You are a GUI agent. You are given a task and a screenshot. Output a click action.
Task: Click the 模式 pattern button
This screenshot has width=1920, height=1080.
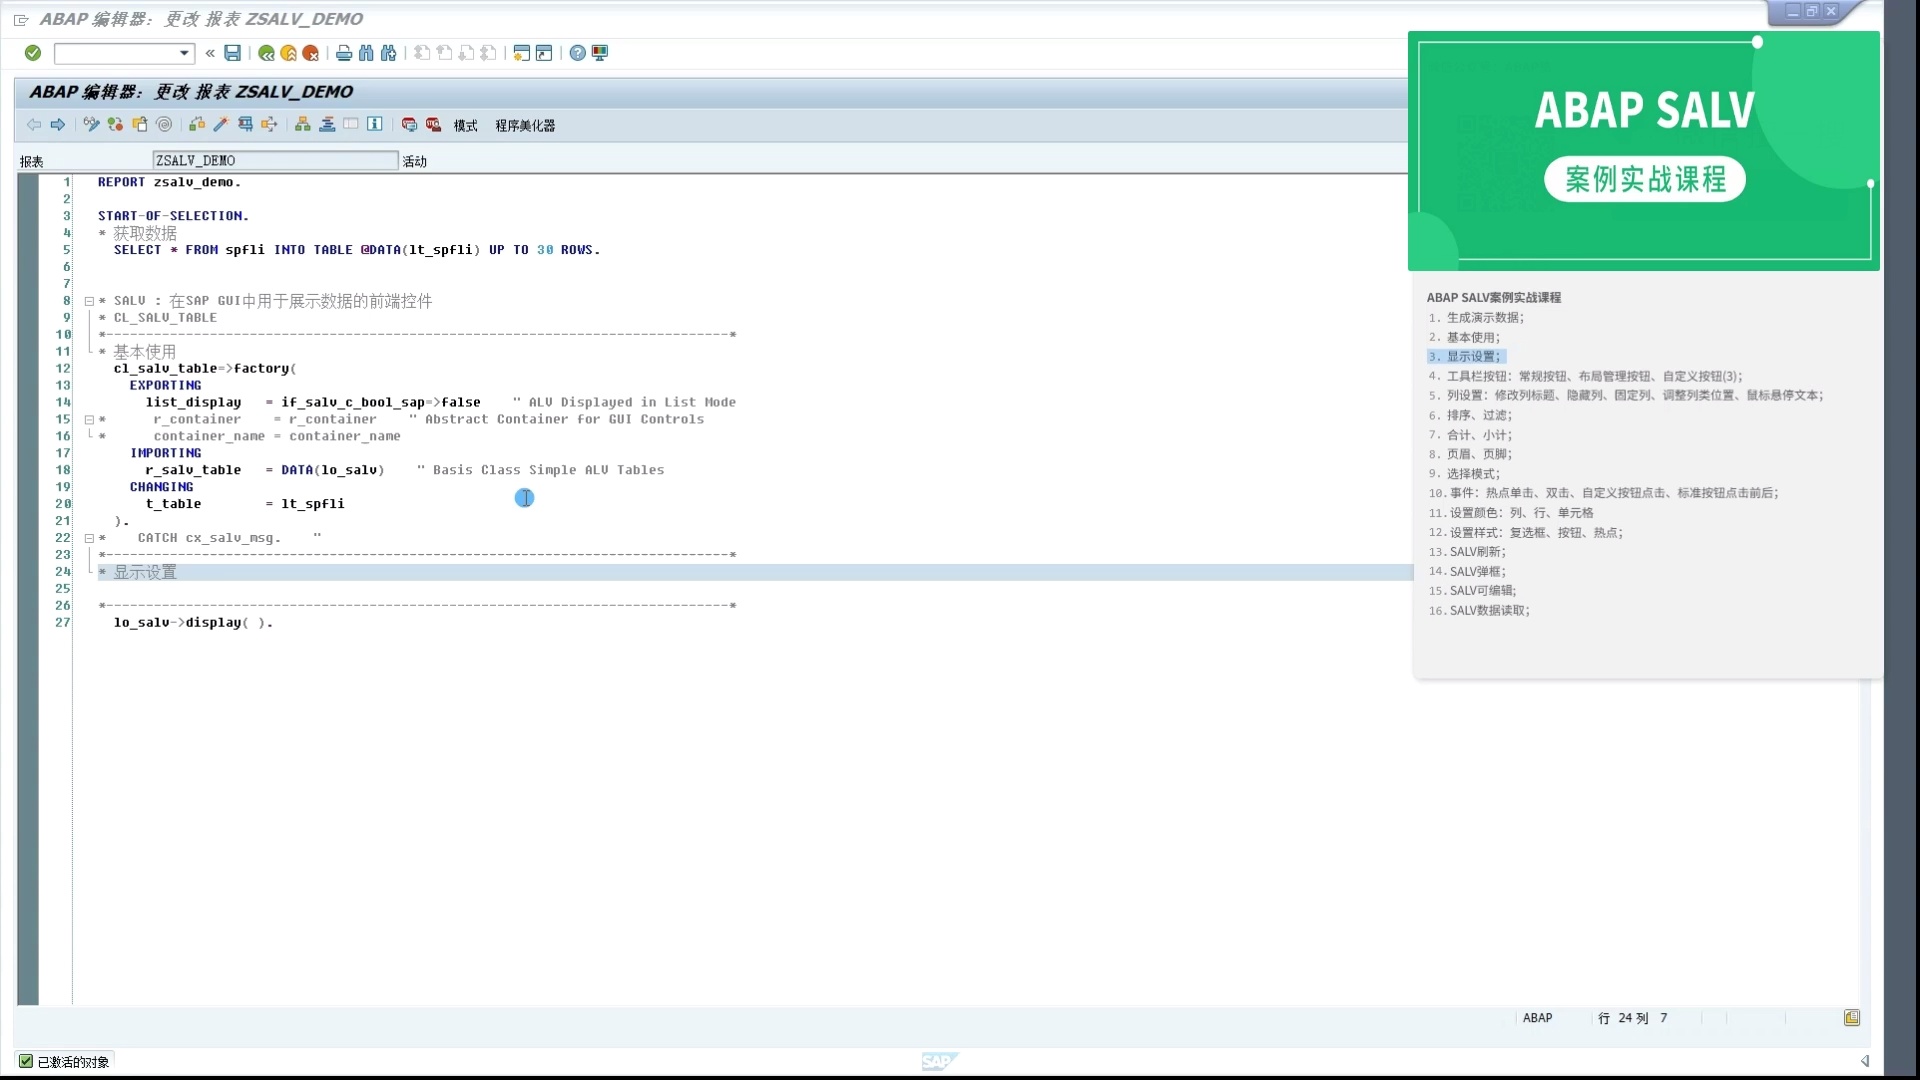[x=463, y=125]
